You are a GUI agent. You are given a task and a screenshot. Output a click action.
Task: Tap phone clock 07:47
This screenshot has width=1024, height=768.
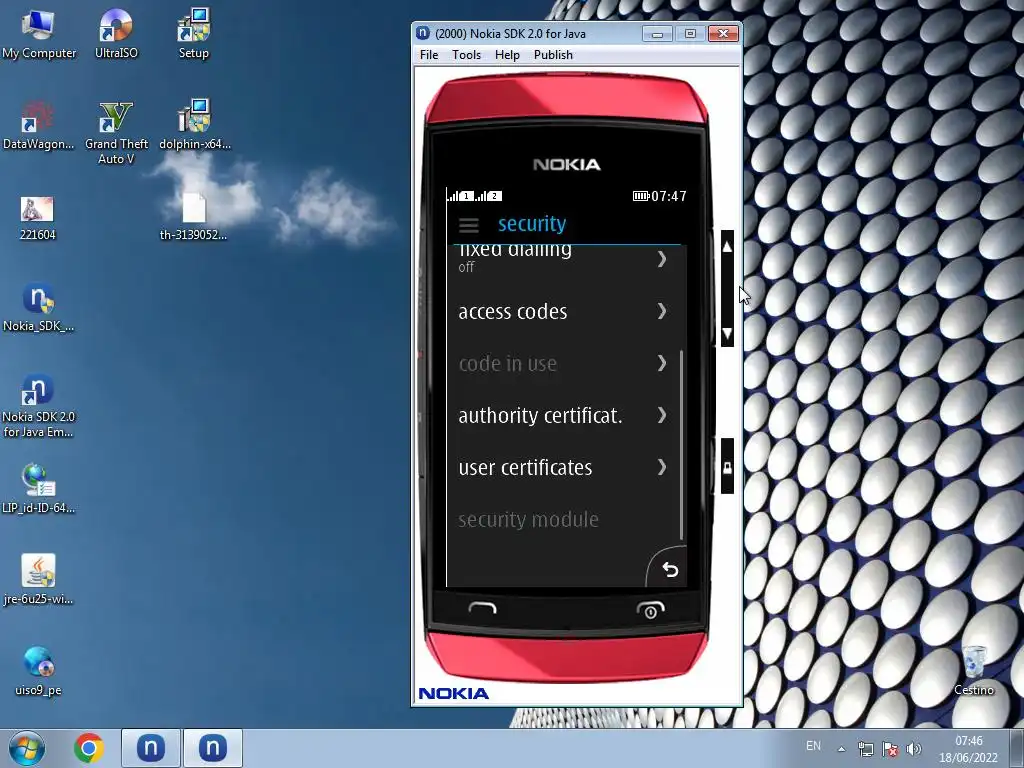click(669, 196)
